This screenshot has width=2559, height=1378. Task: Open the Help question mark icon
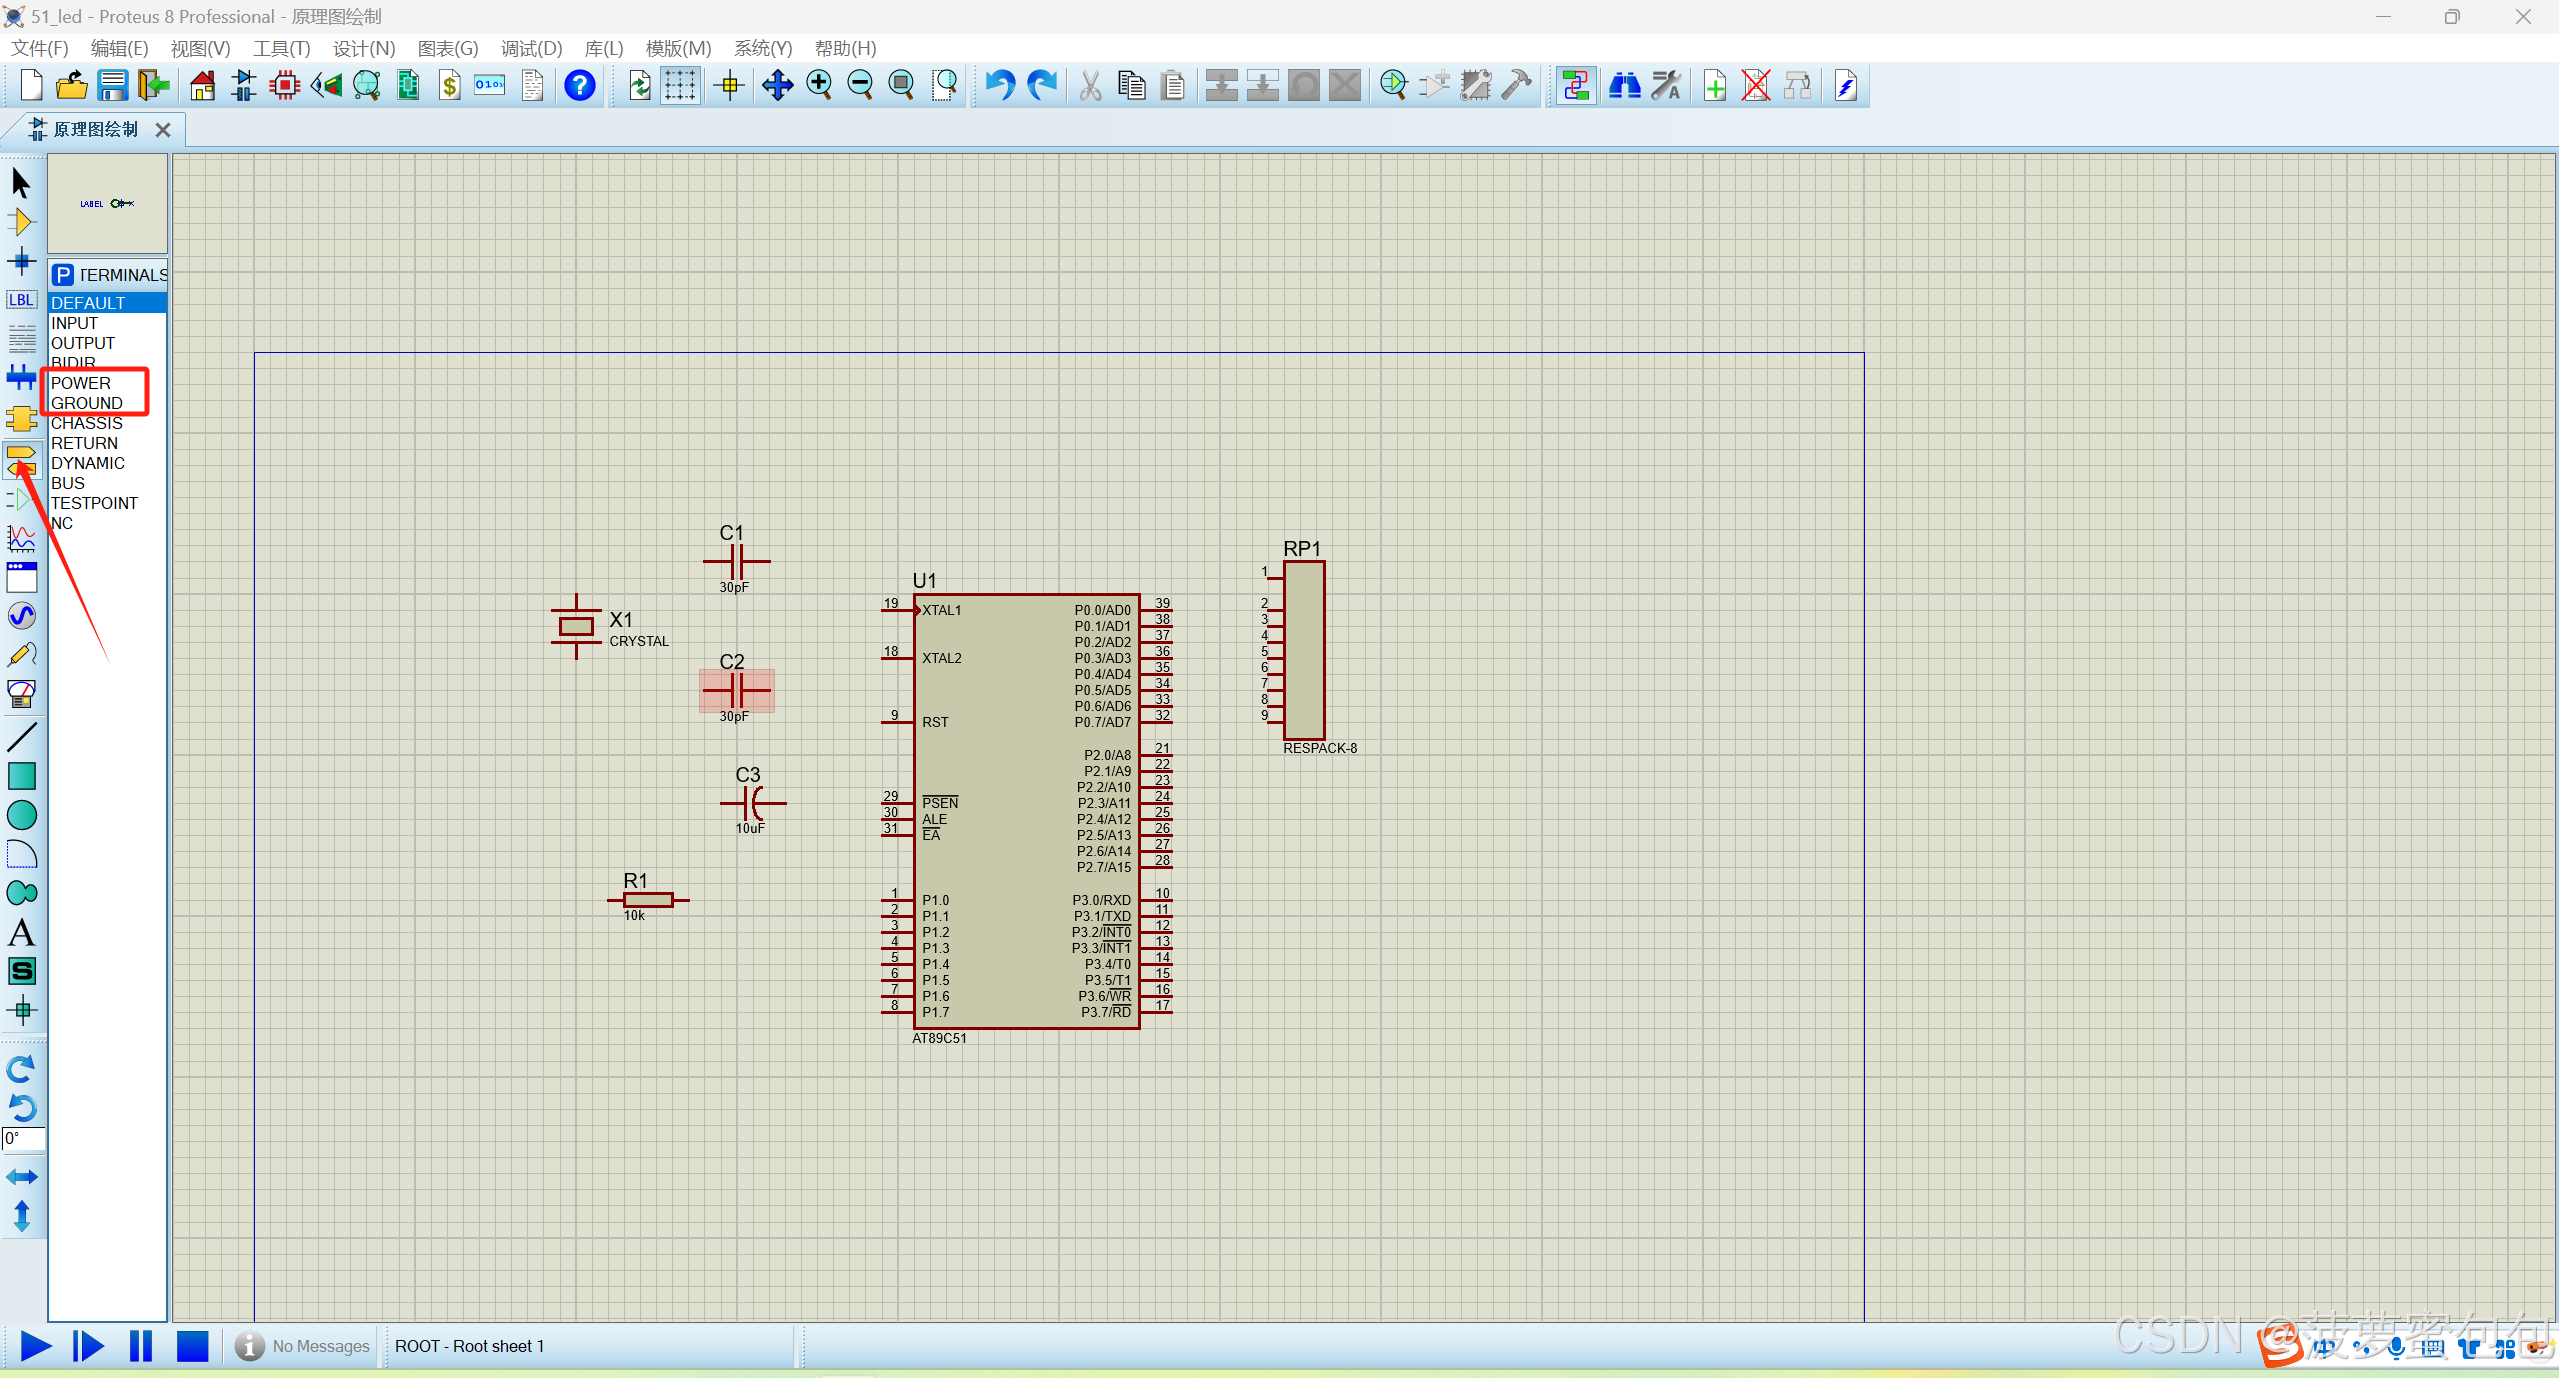point(579,86)
